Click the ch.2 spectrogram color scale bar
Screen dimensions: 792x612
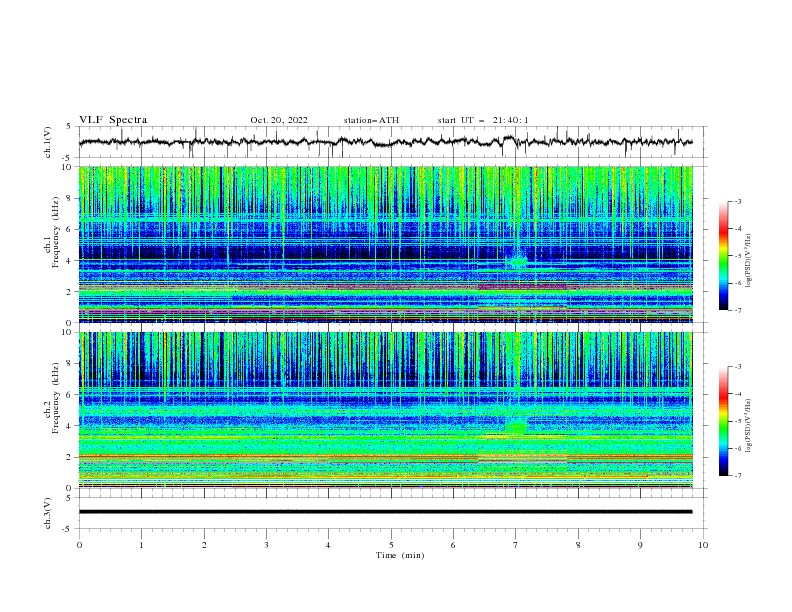tap(723, 421)
